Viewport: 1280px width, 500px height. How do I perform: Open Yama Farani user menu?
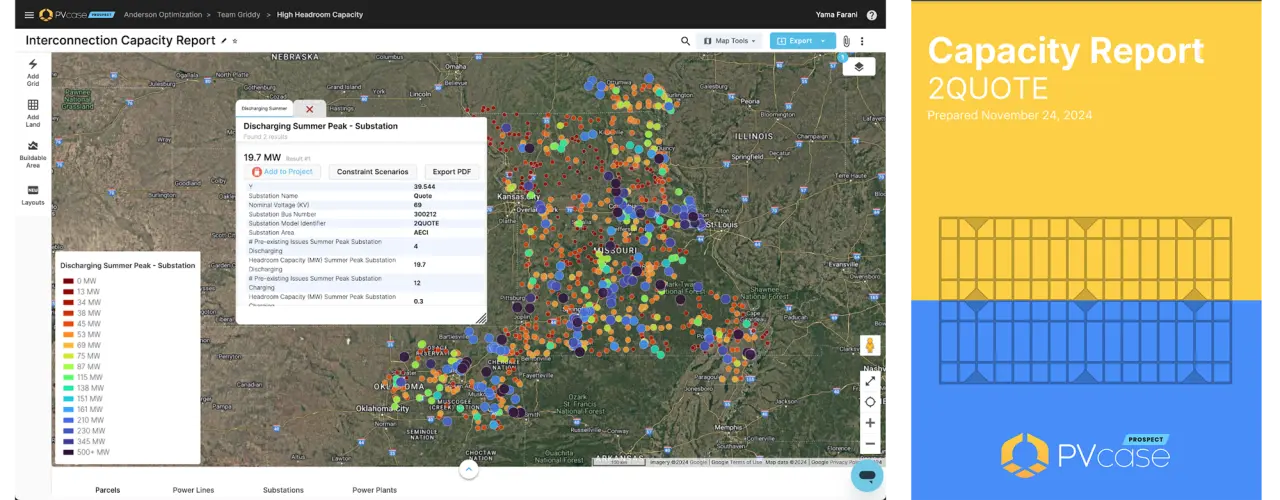(837, 15)
